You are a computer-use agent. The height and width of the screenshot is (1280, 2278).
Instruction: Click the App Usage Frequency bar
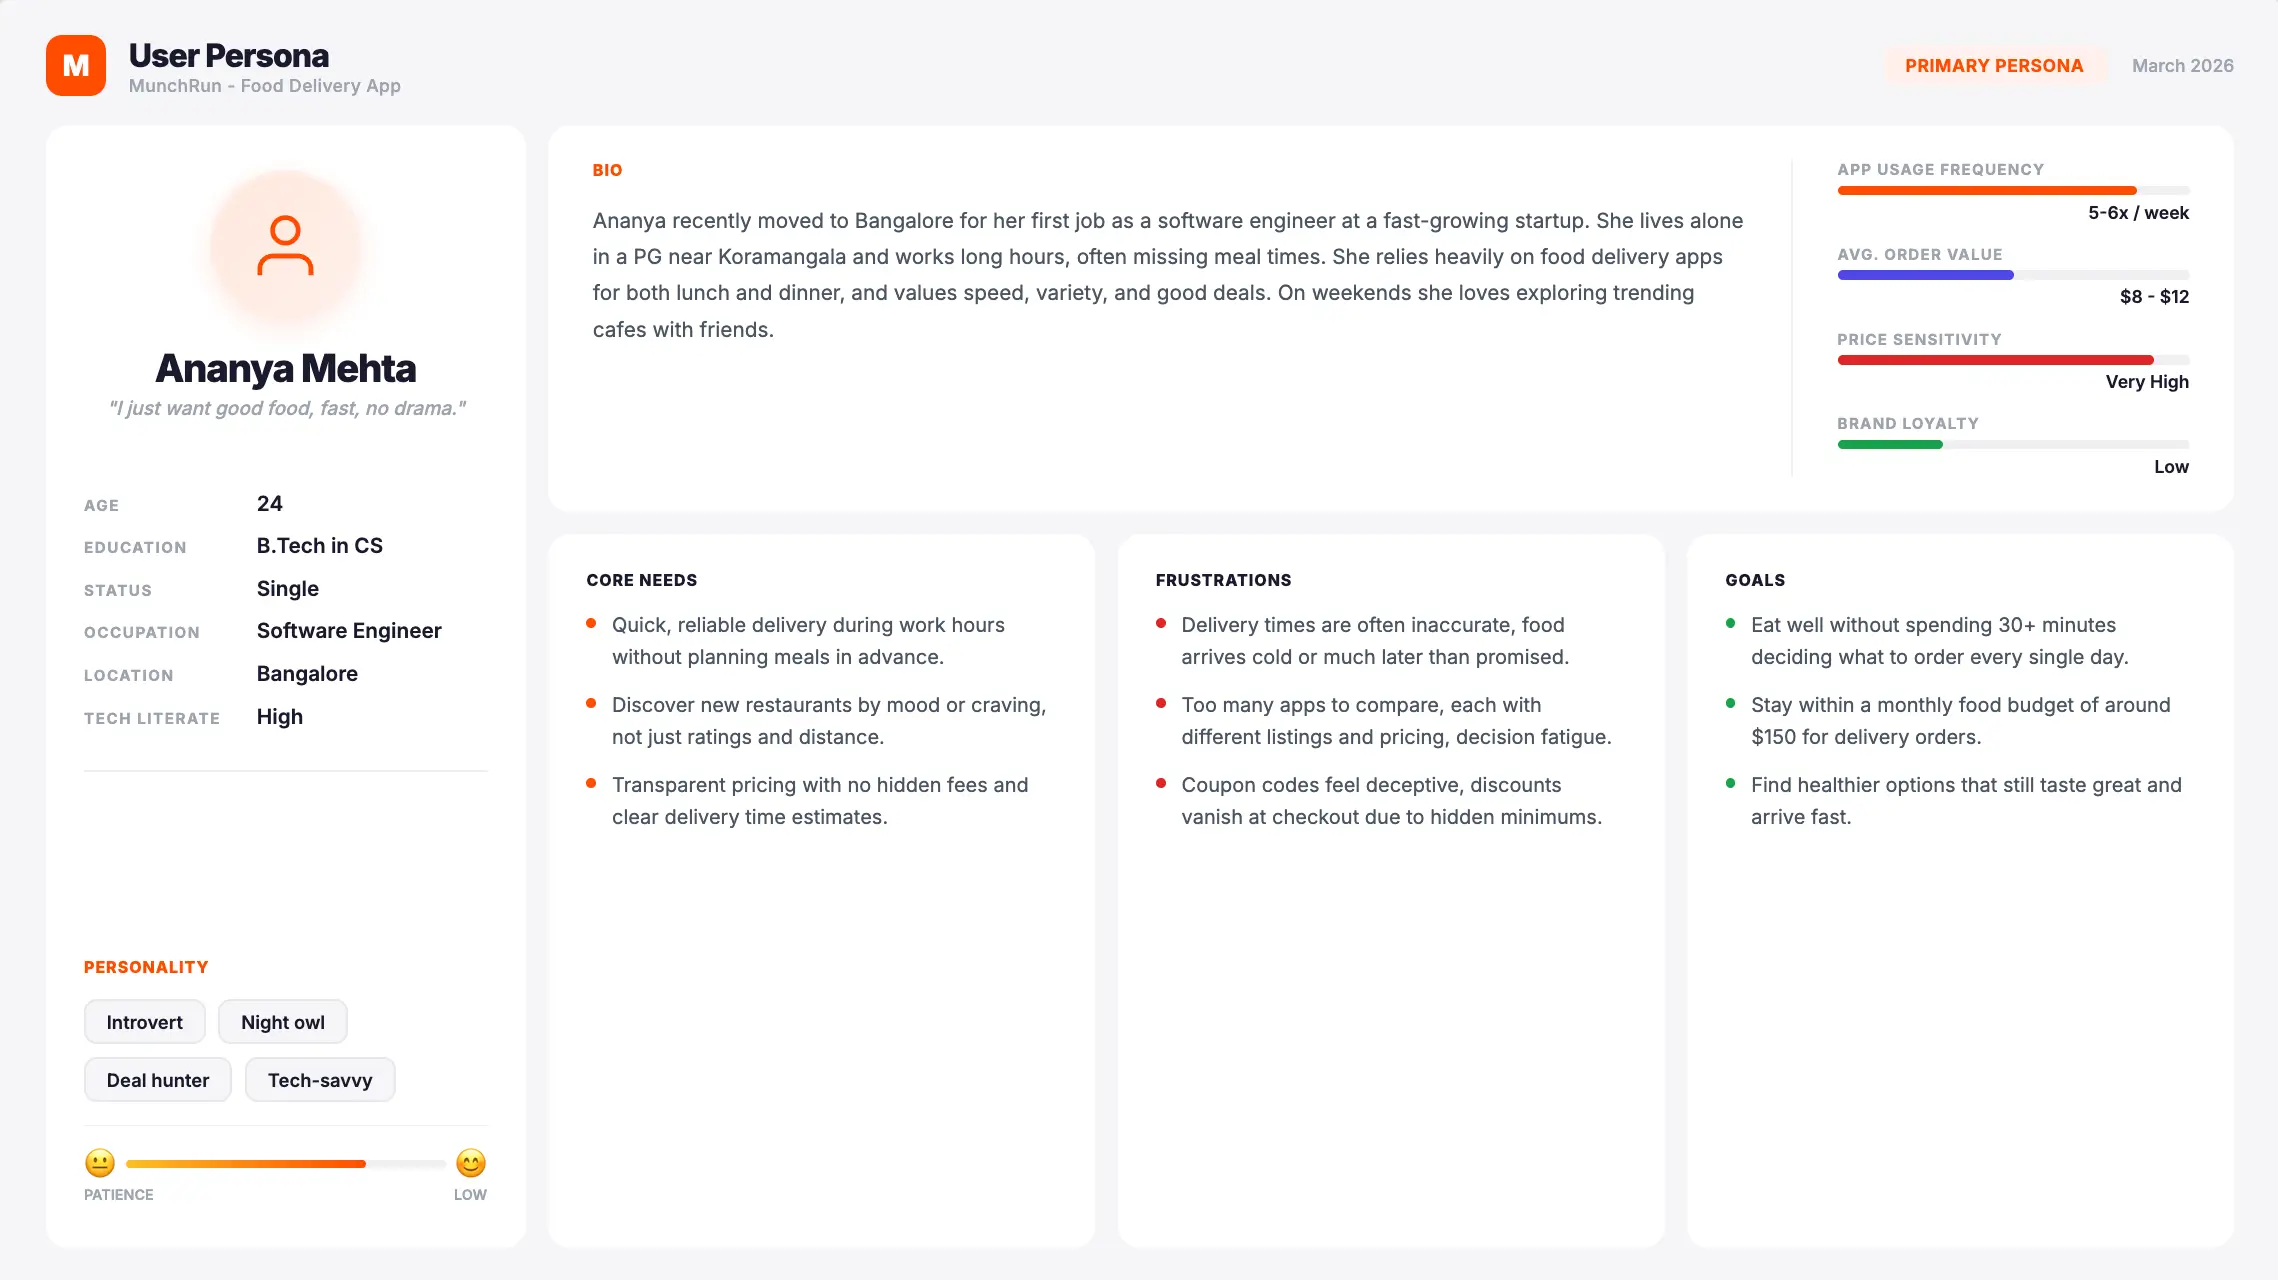click(2013, 190)
